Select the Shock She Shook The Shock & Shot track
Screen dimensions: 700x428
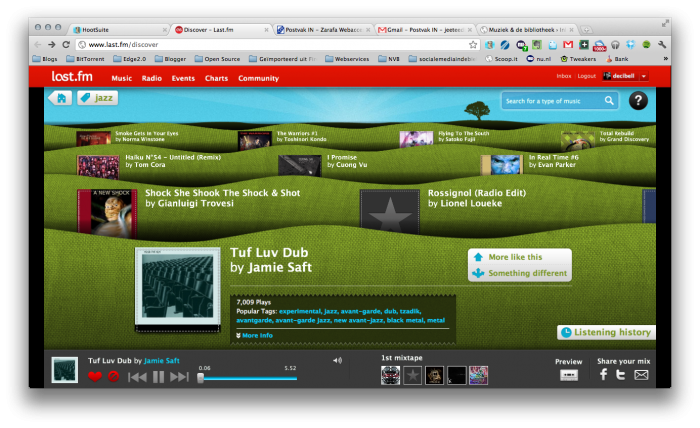222,193
